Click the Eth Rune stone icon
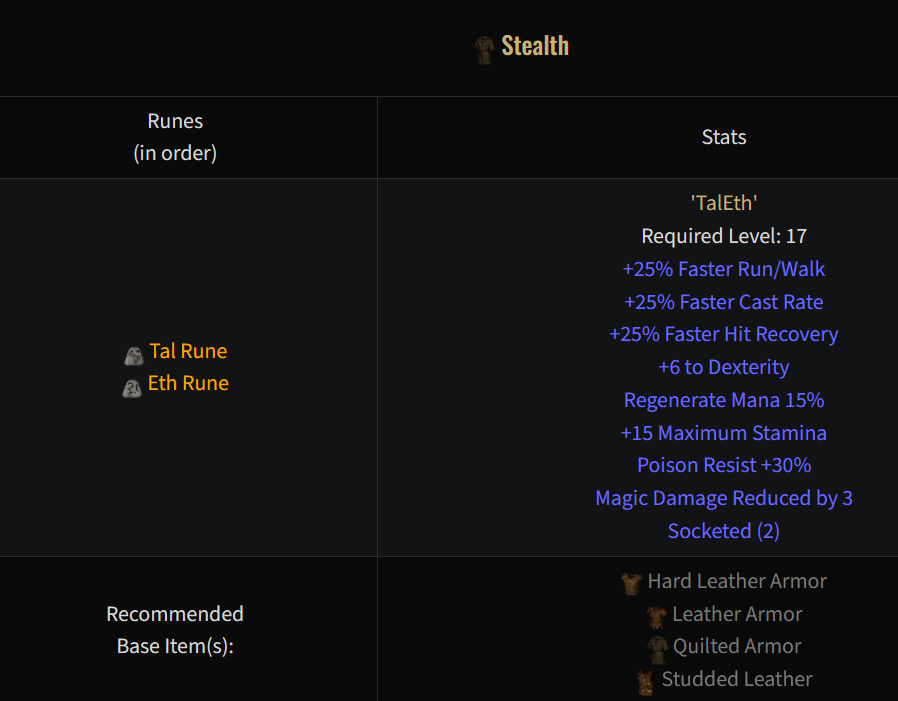Screen dimensions: 898x701 point(132,387)
